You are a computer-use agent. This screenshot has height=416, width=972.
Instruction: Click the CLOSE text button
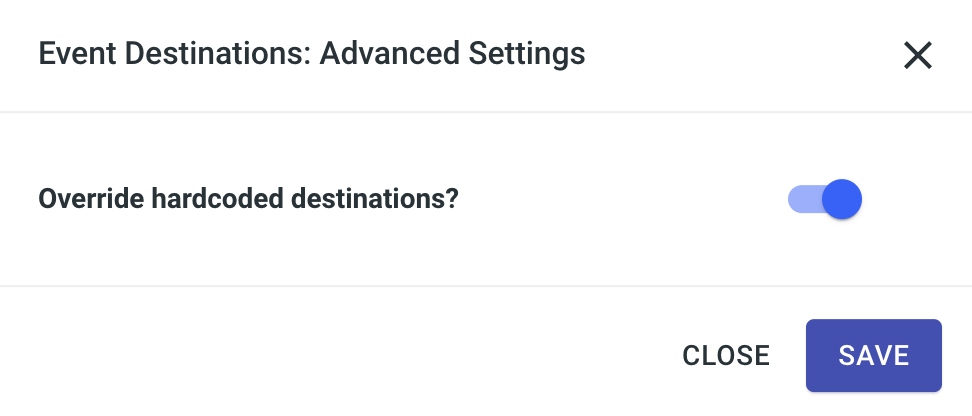point(726,355)
